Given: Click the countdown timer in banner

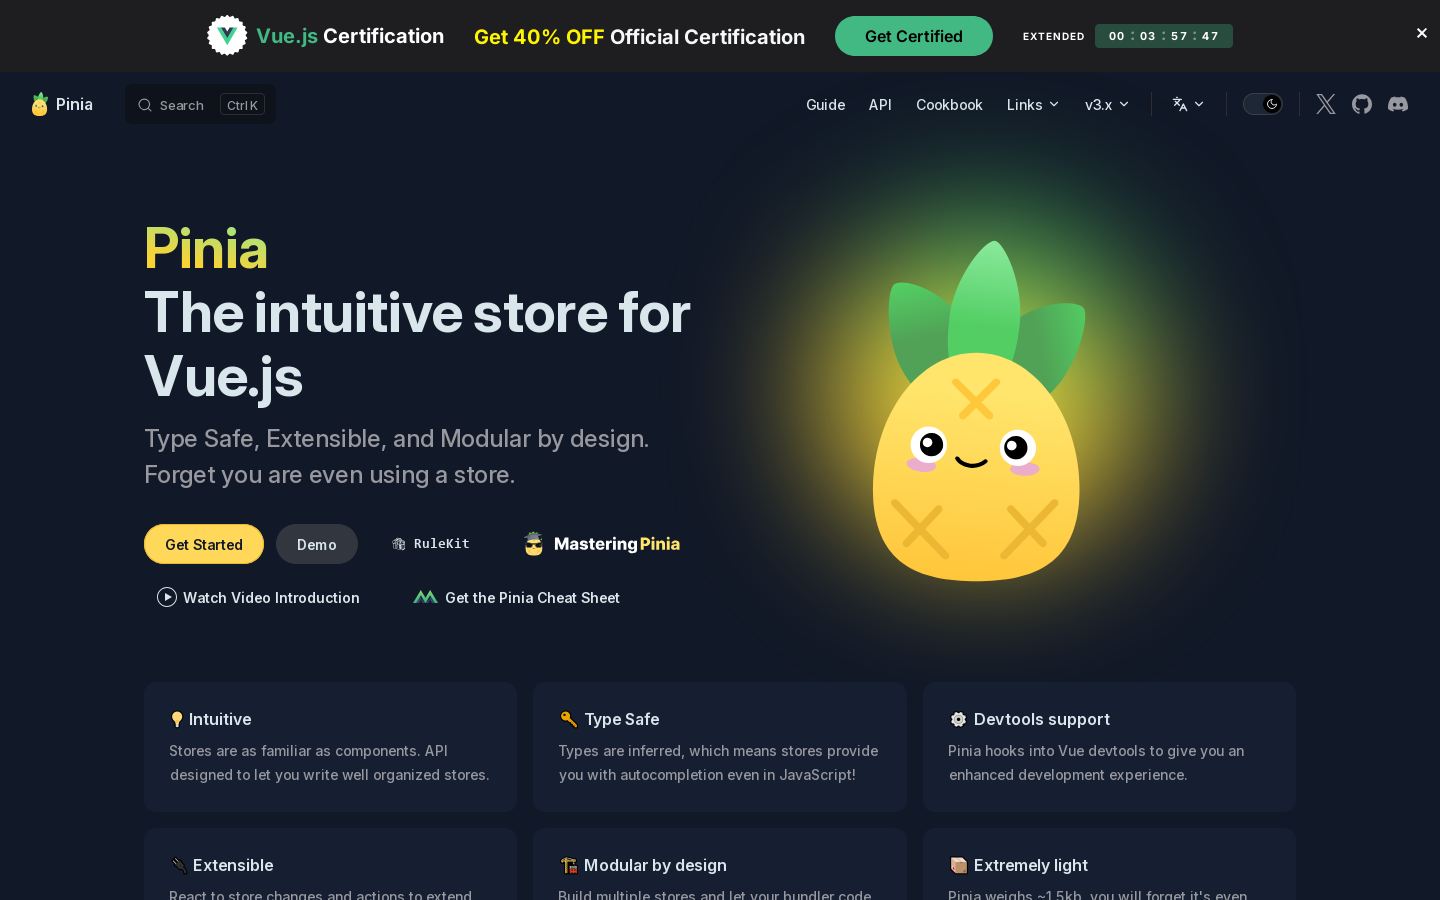Looking at the screenshot, I should click(1164, 36).
